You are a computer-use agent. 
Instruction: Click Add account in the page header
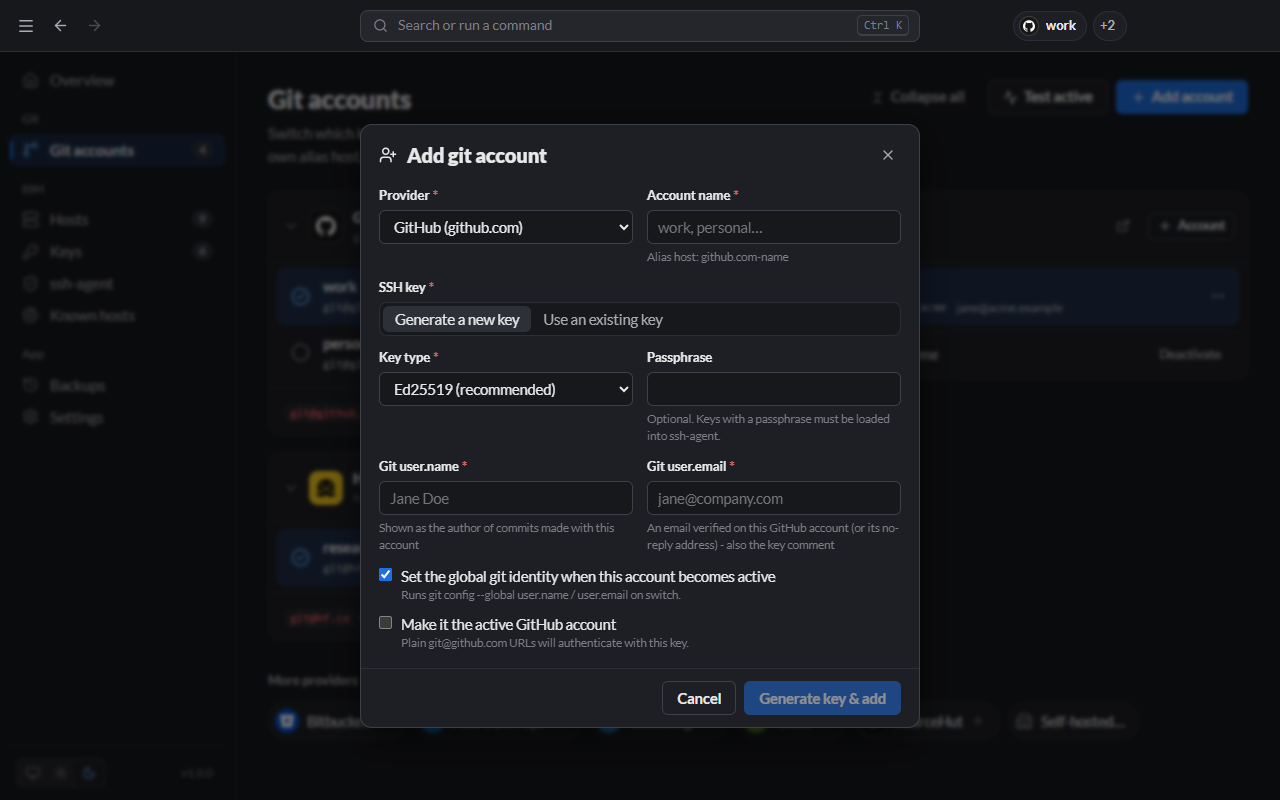tap(1182, 97)
